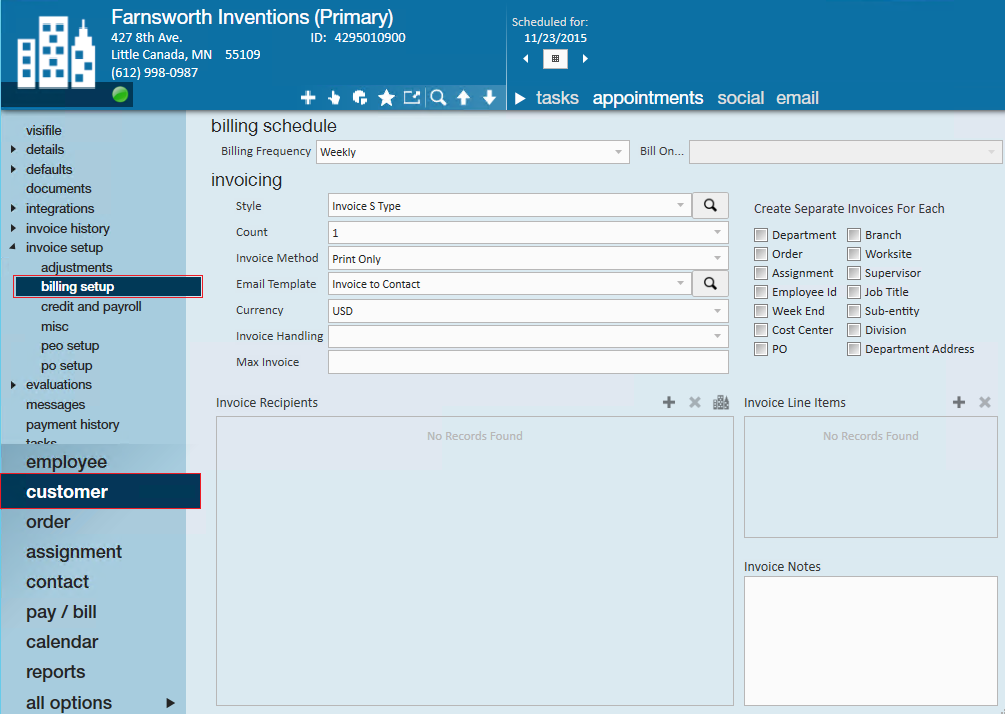Expand the details tree node
Viewport: 1005px width, 714px height.
pos(13,149)
